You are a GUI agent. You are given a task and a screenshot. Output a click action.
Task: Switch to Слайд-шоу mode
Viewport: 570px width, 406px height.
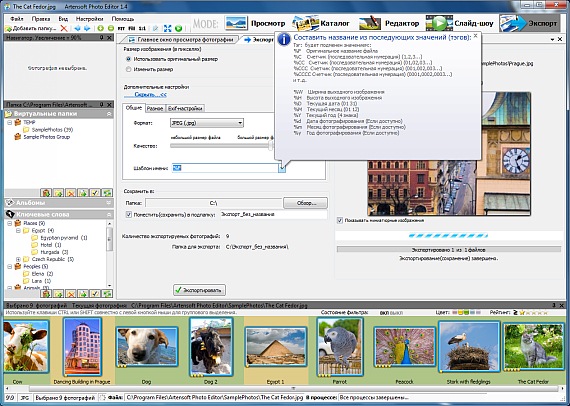[x=459, y=23]
